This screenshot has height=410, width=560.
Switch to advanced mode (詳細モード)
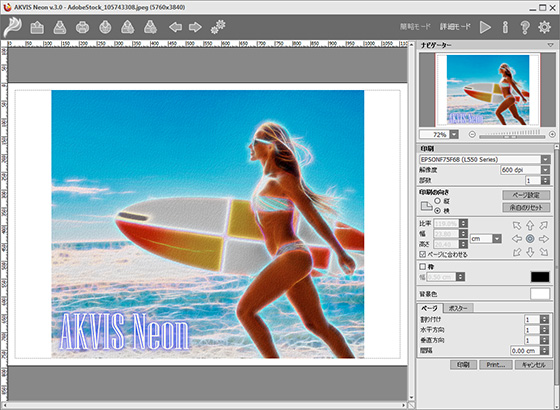click(x=455, y=27)
